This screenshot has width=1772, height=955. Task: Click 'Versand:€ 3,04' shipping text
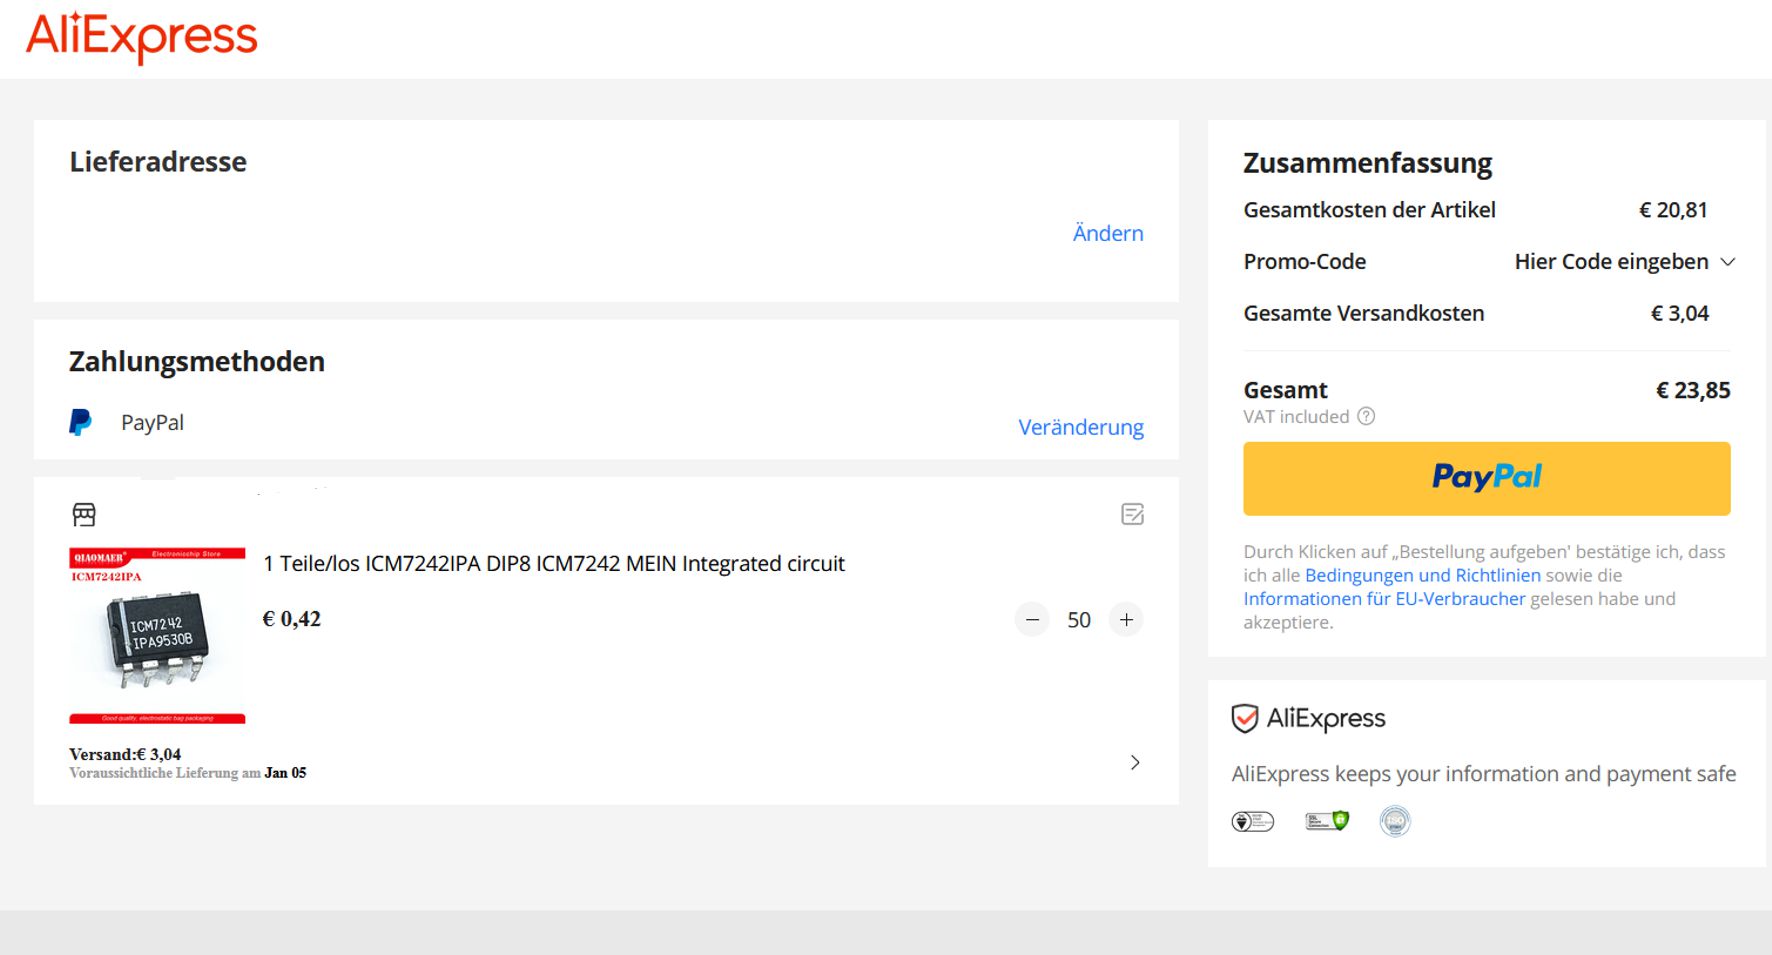[125, 754]
